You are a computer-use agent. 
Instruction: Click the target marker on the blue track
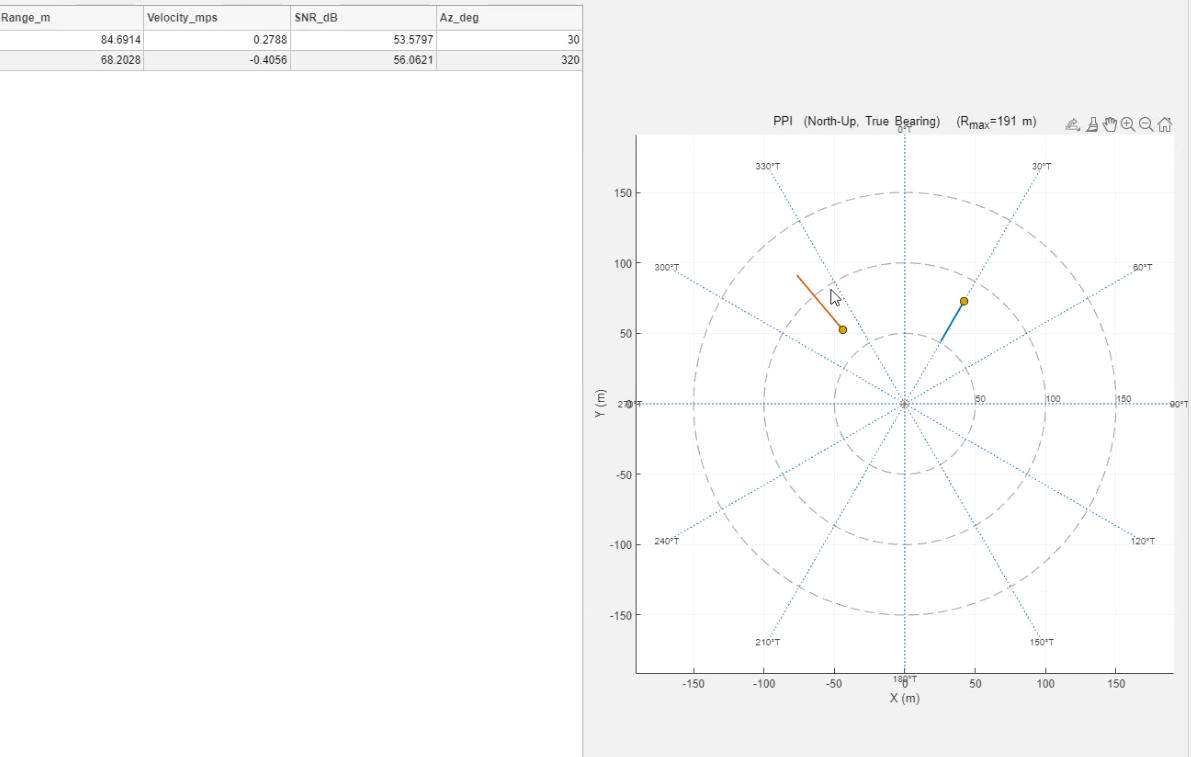[x=964, y=301]
